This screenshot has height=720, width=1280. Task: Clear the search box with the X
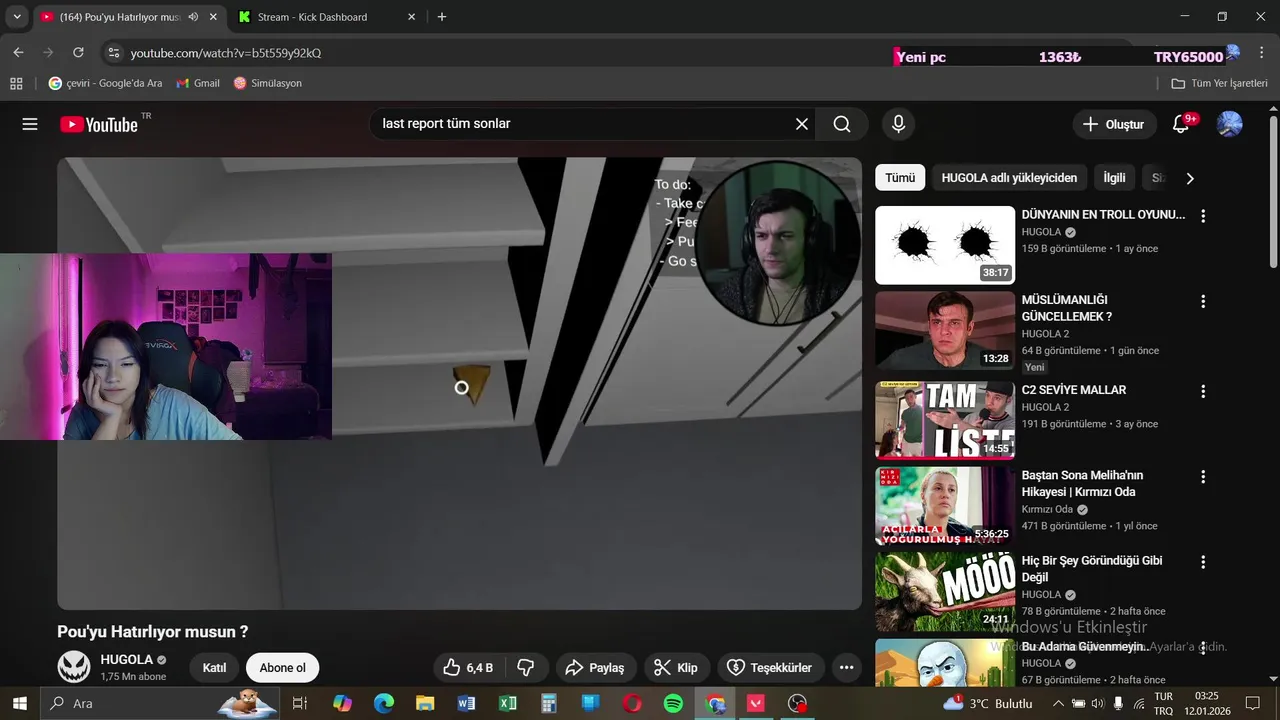pos(801,124)
